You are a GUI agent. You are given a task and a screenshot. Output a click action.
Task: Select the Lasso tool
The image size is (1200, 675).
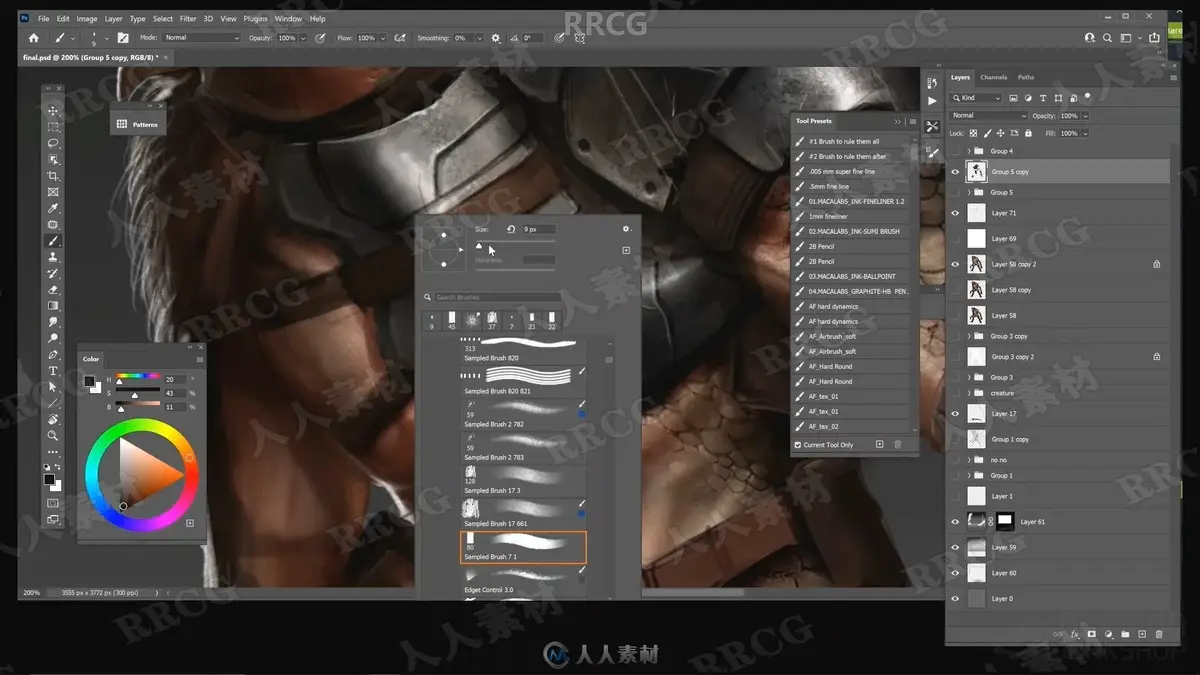pos(54,143)
